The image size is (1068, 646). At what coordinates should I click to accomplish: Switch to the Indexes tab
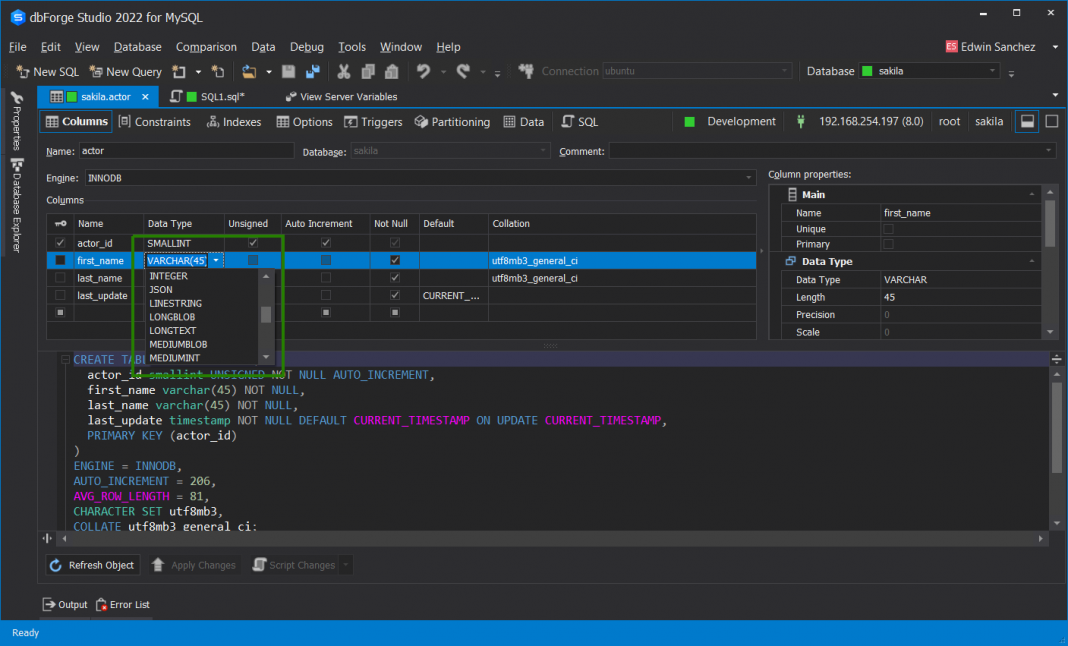click(234, 122)
